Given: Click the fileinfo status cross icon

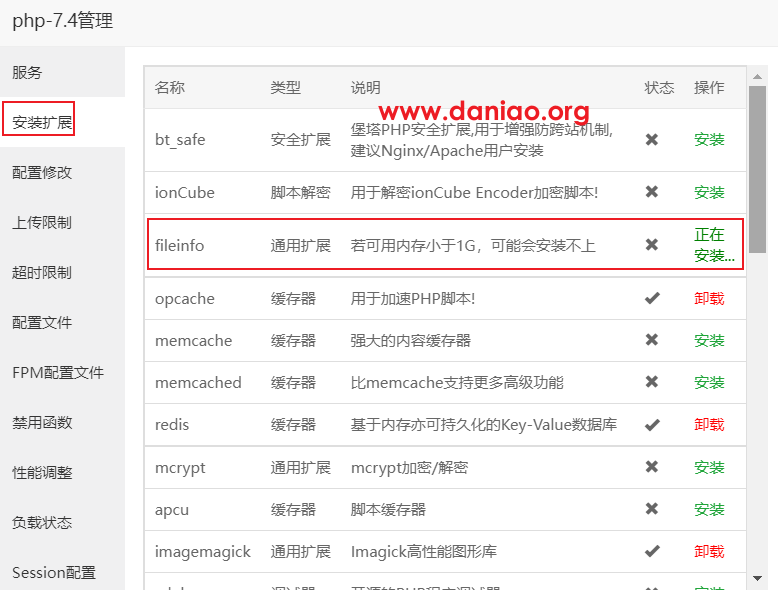Looking at the screenshot, I should (651, 244).
